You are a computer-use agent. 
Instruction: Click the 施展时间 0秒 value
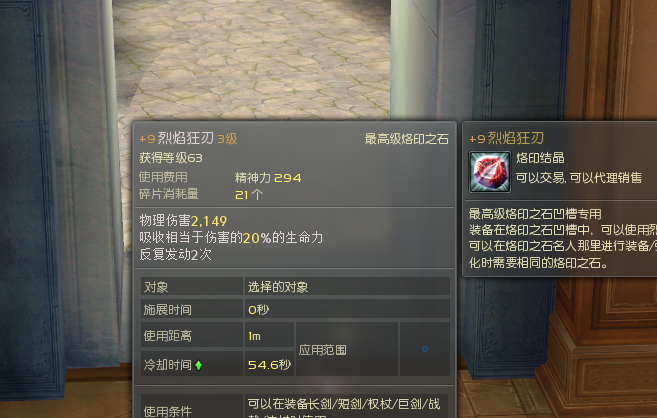pyautogui.click(x=259, y=310)
